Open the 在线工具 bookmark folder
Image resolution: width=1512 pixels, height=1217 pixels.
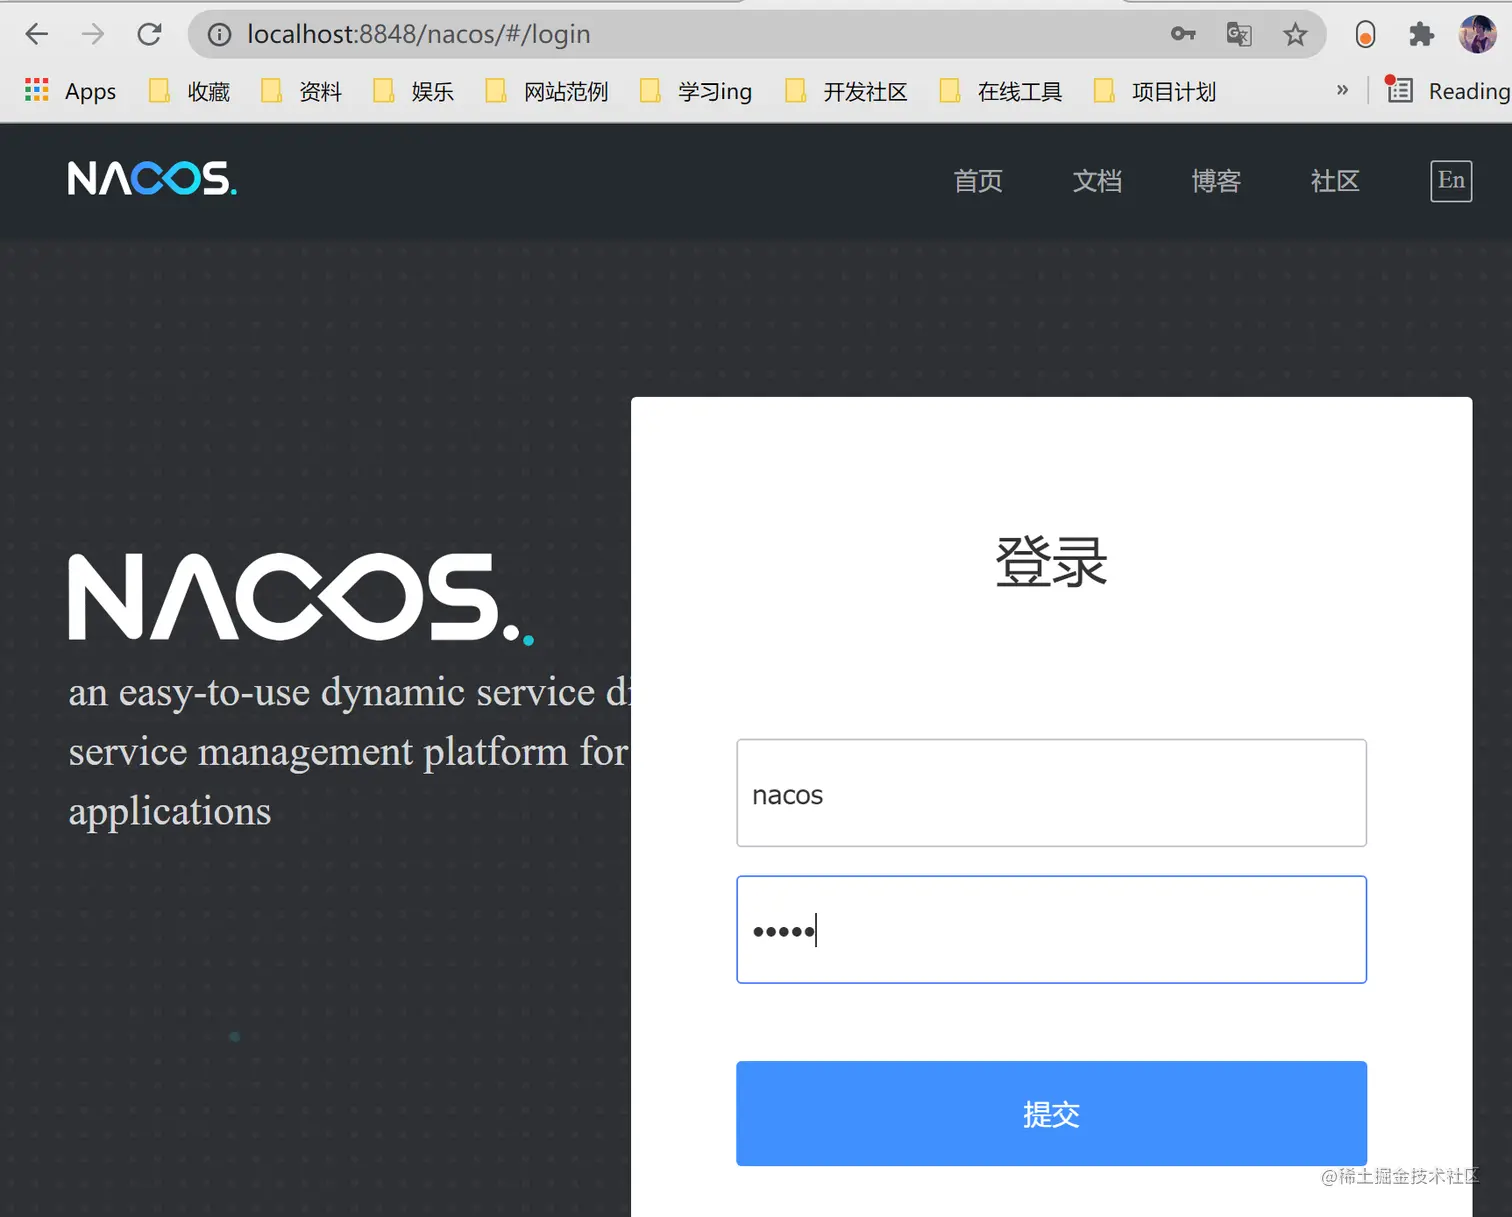1000,91
